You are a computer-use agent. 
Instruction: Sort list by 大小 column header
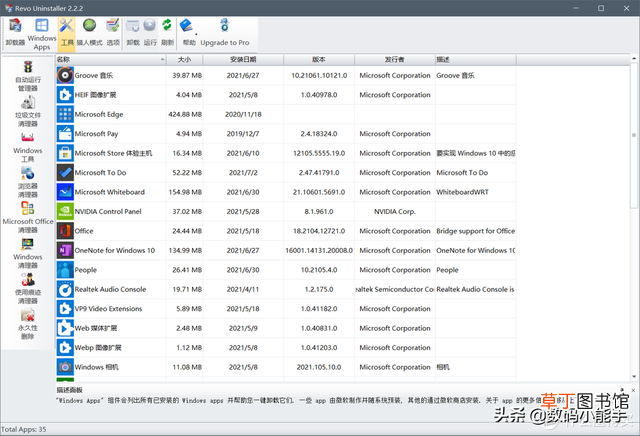(184, 60)
